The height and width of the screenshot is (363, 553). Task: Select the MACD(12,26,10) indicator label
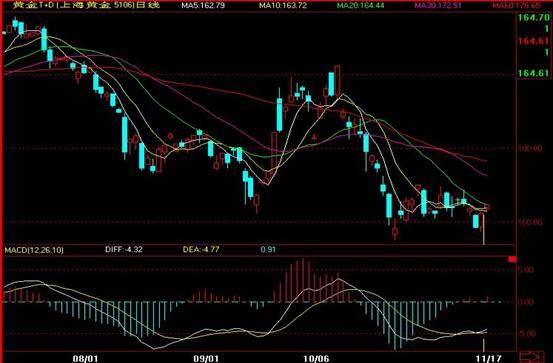point(34,250)
